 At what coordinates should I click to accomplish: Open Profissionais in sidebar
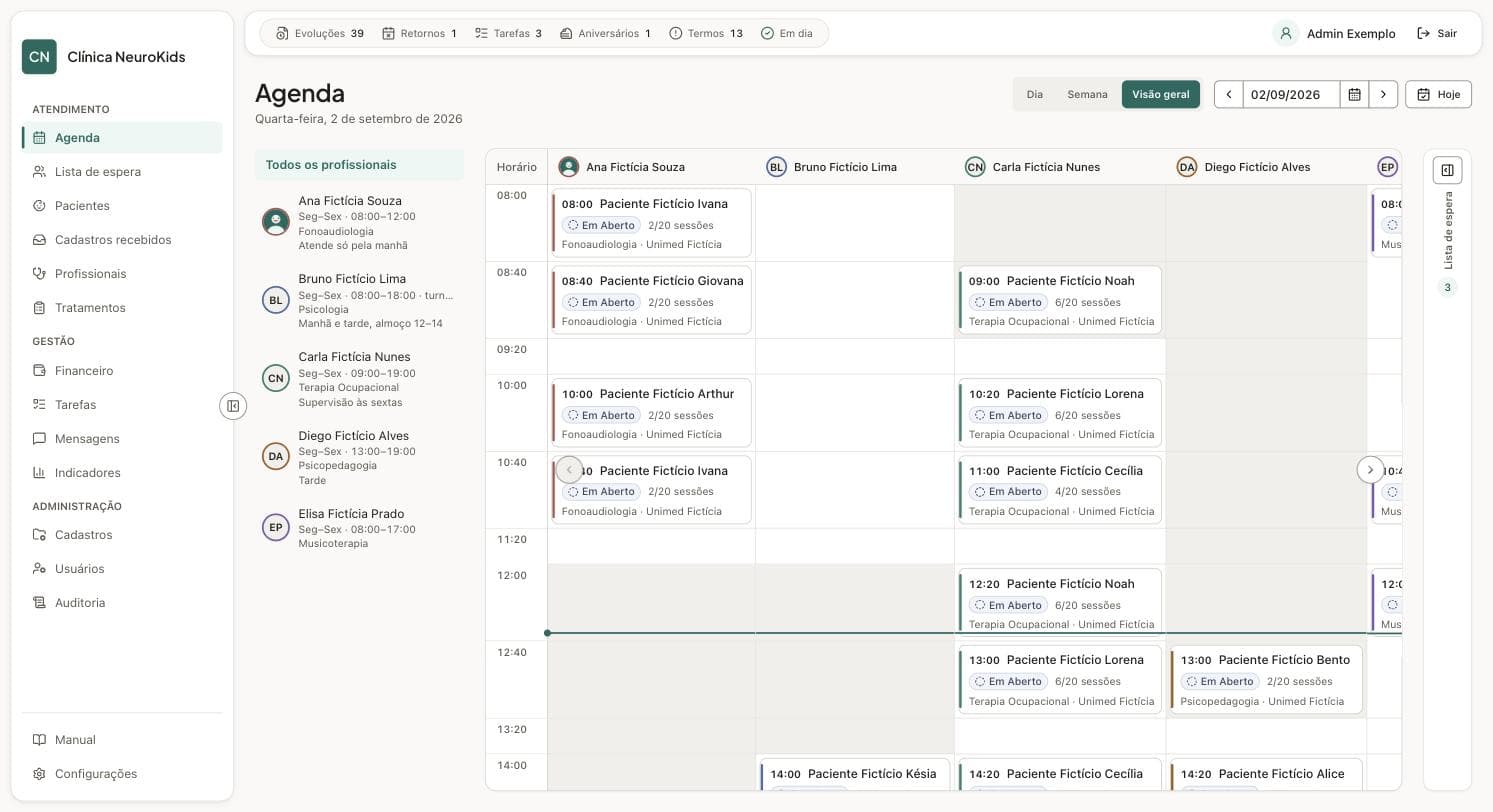(x=122, y=274)
